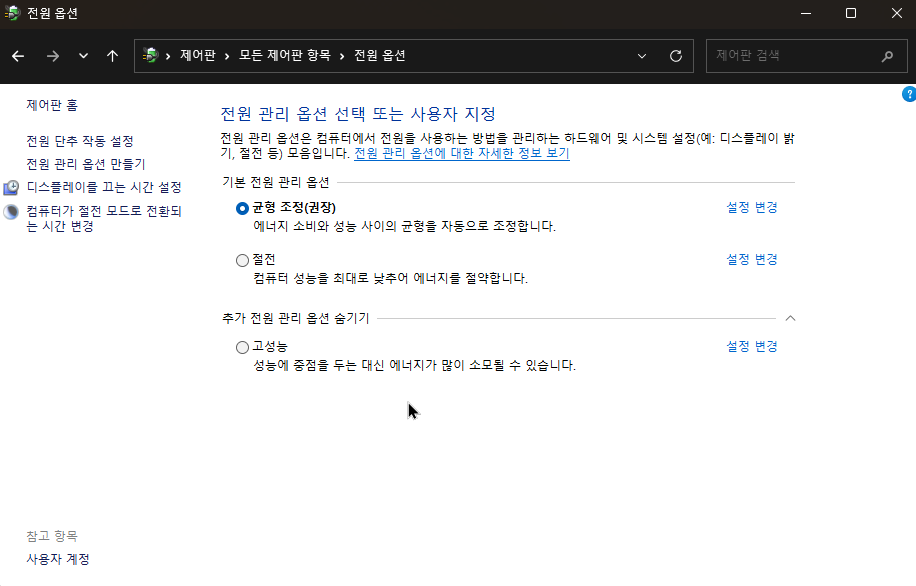Viewport: 916px width, 586px height.
Task: Open 사용자 계정 link
Action: coord(58,559)
